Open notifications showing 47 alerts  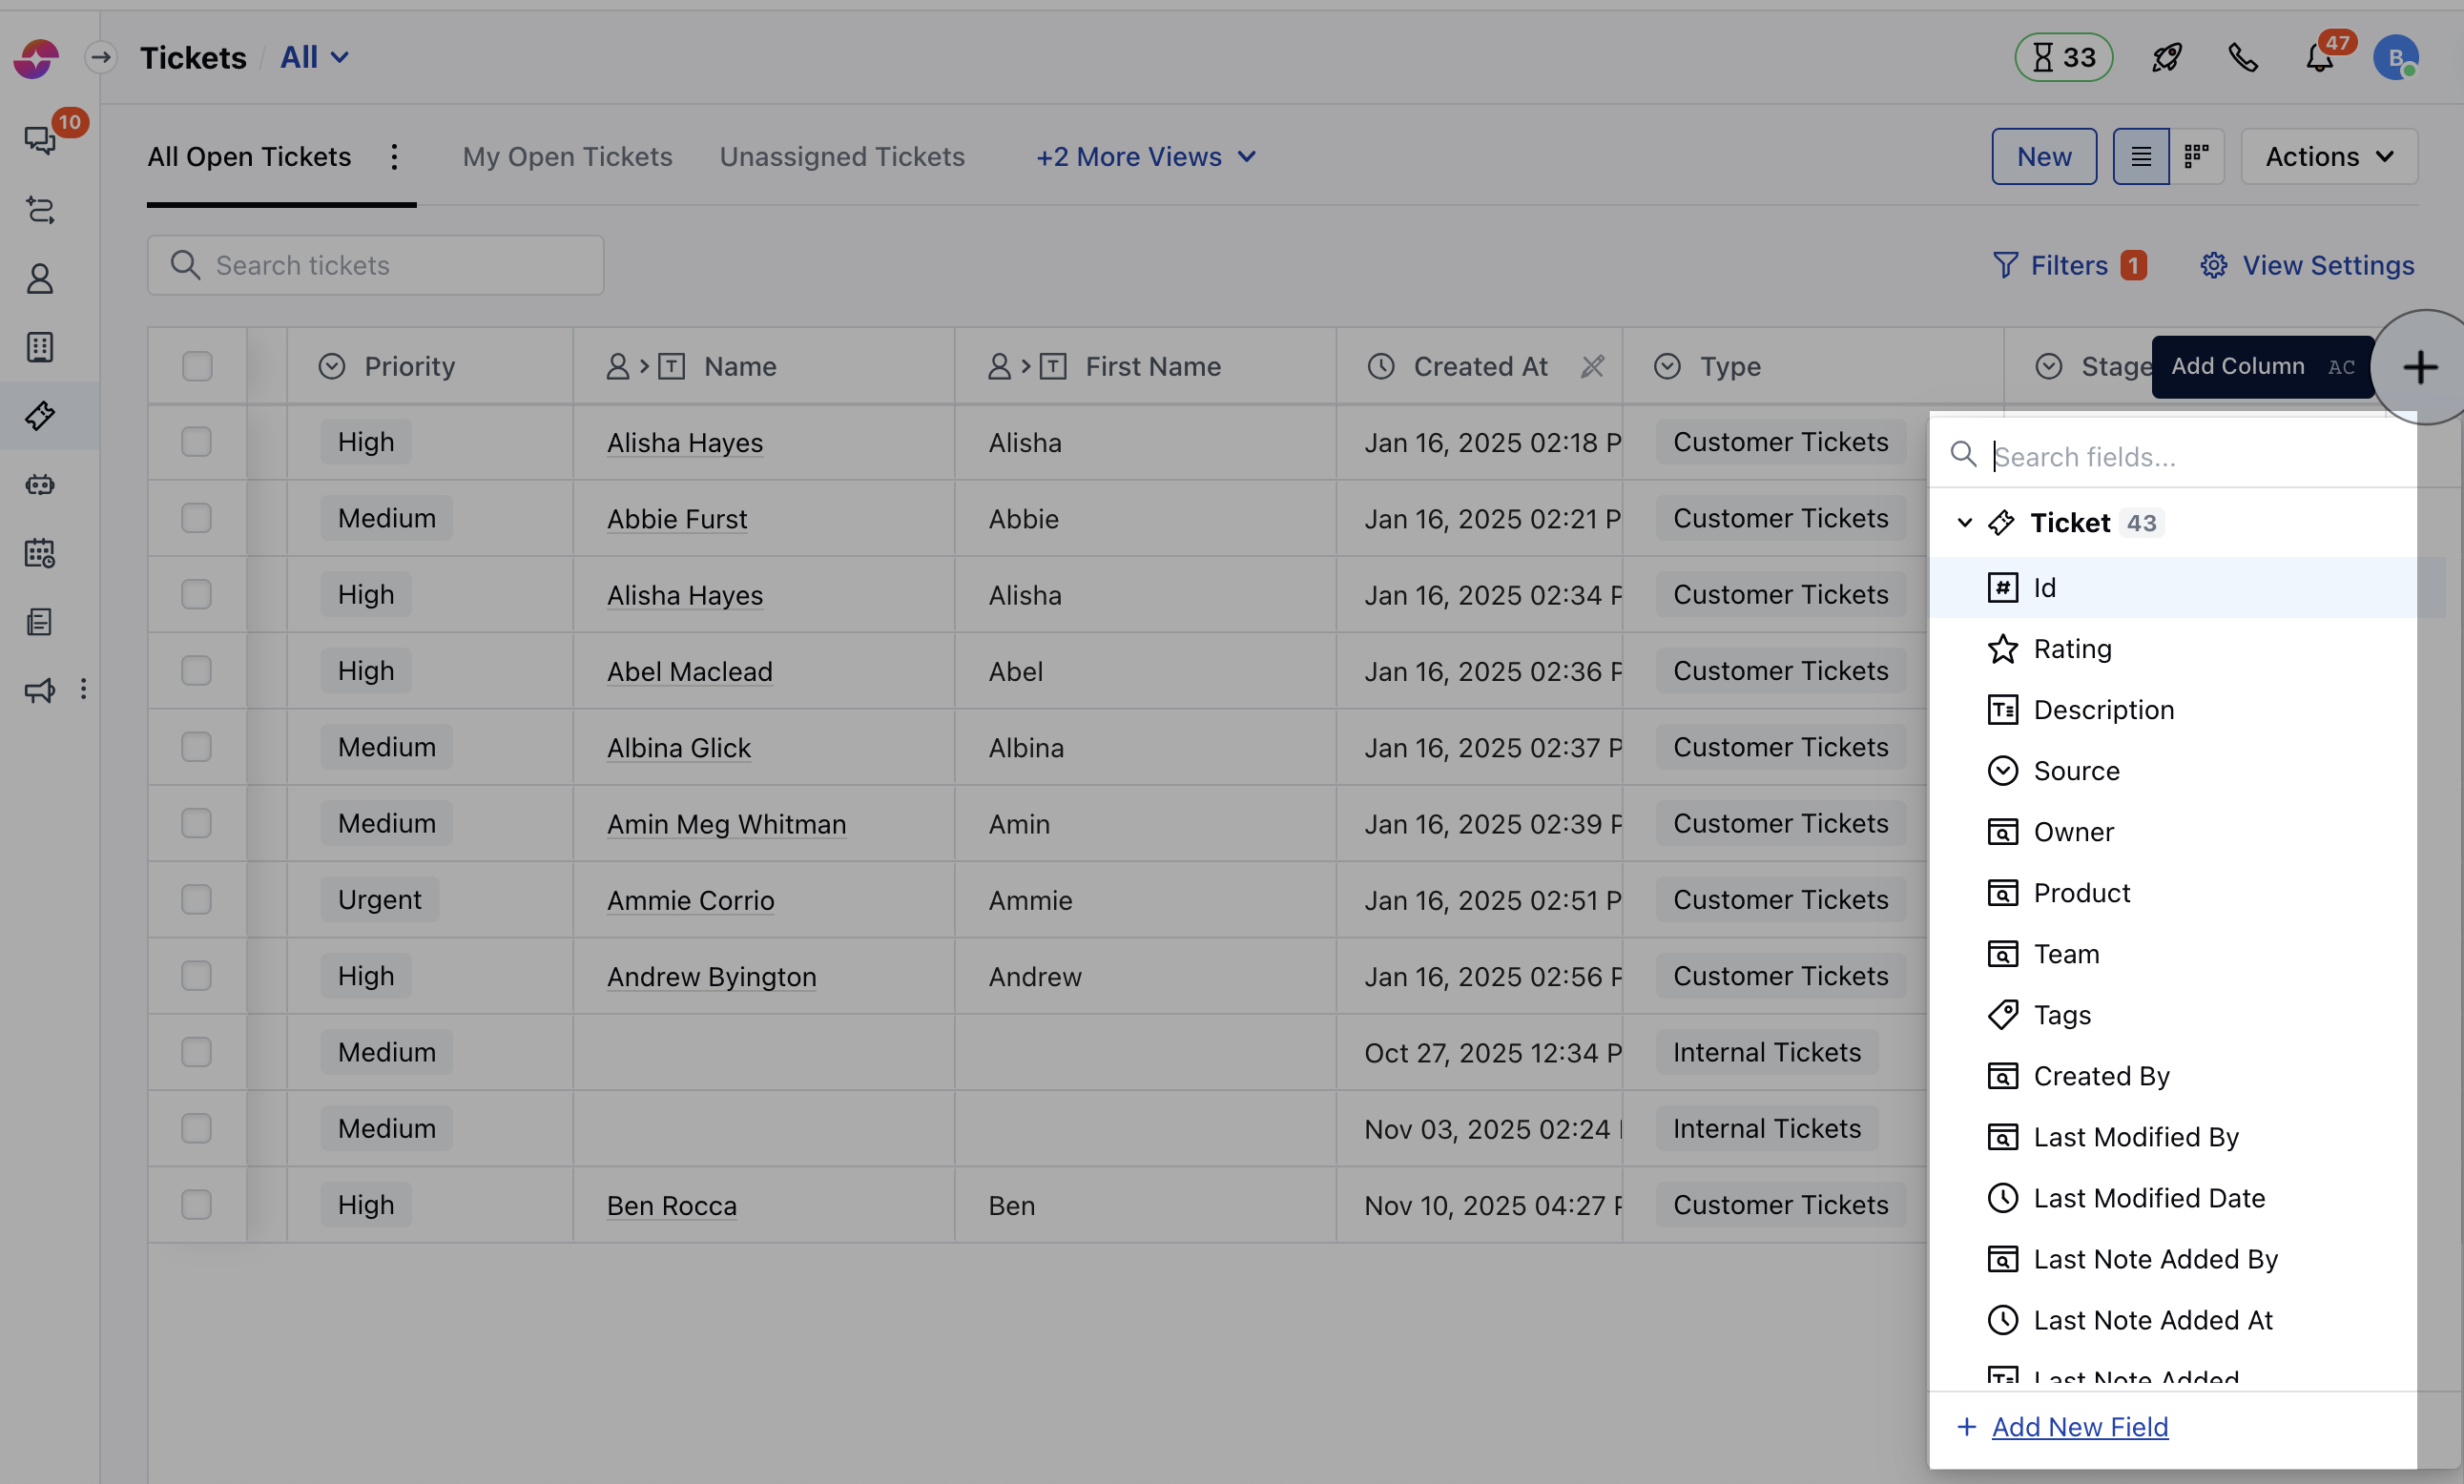point(2320,57)
